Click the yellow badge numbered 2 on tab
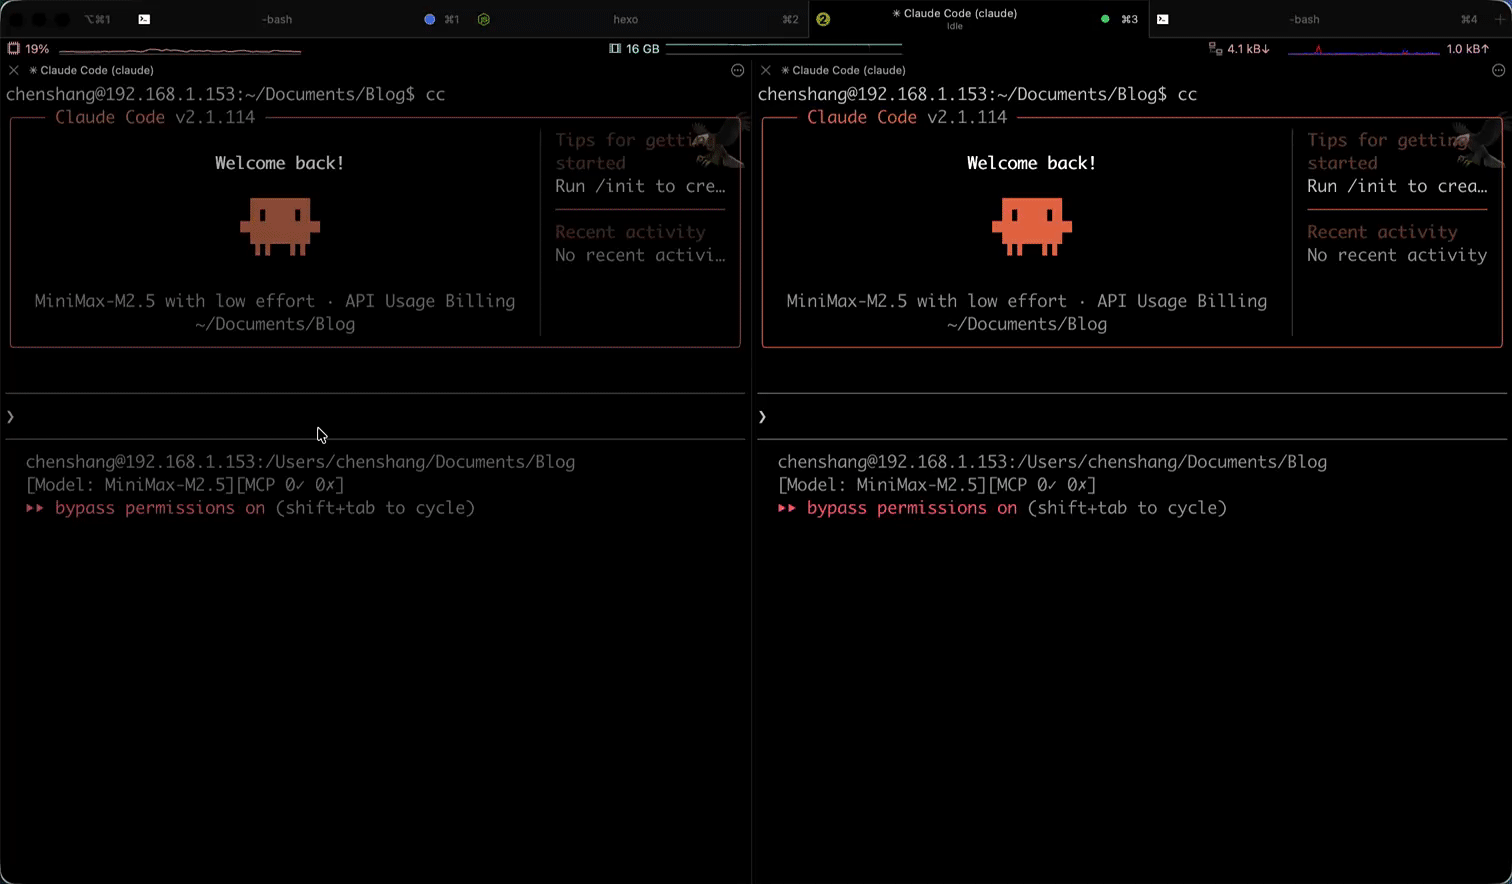The height and width of the screenshot is (884, 1512). coord(823,19)
